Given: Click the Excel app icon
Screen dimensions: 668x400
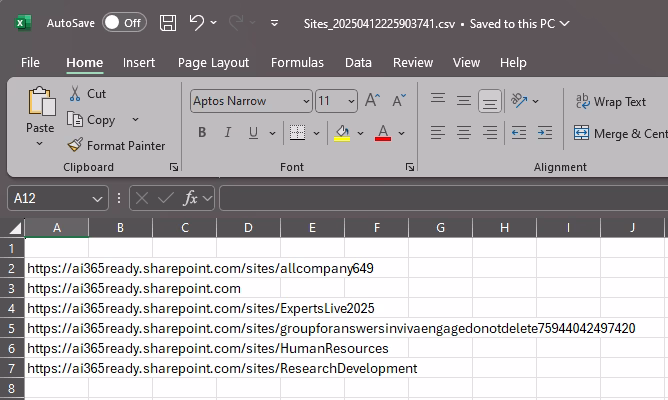Looking at the screenshot, I should tap(23, 23).
